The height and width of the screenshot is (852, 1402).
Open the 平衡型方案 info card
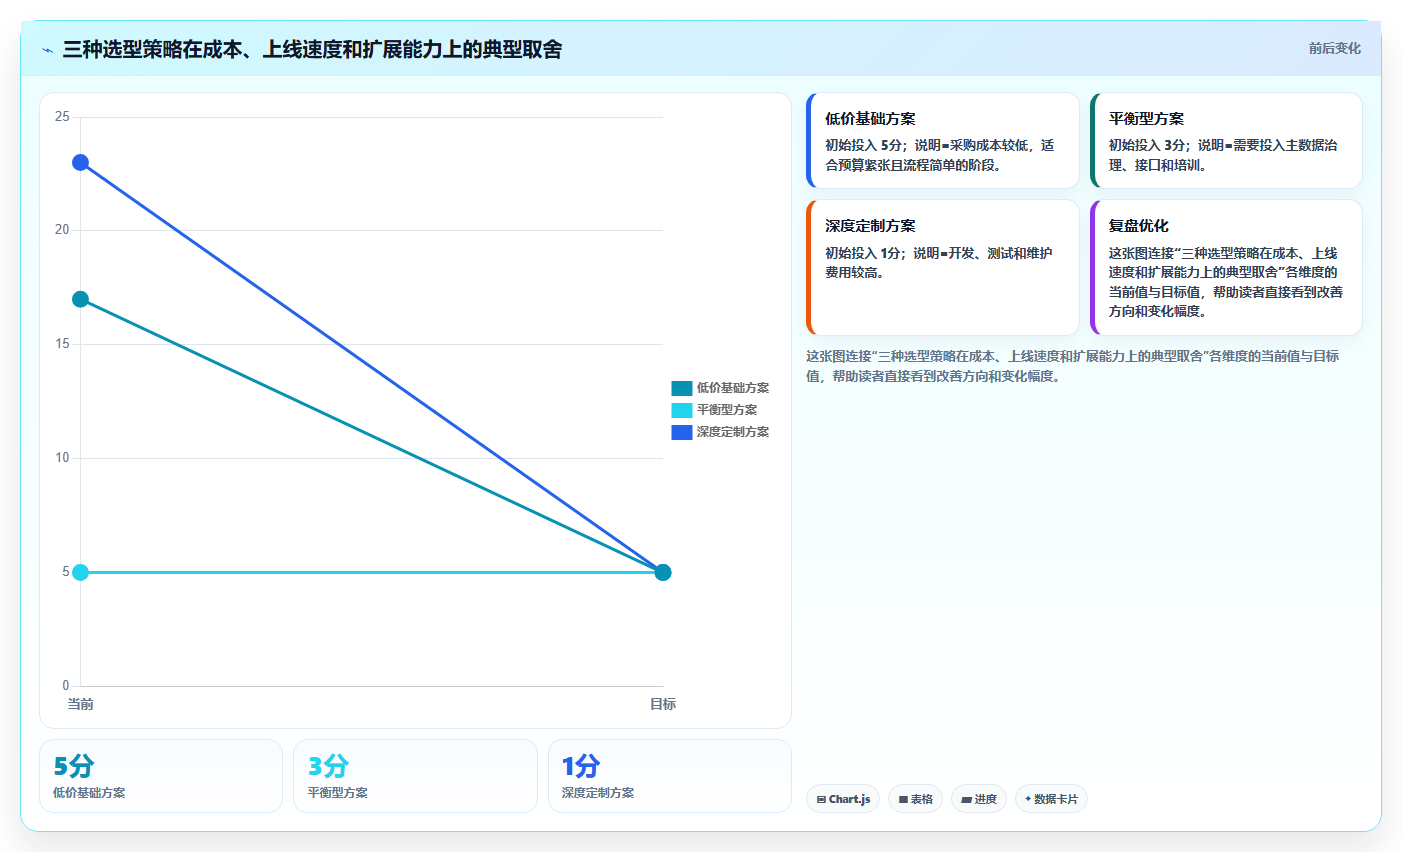tap(1226, 140)
